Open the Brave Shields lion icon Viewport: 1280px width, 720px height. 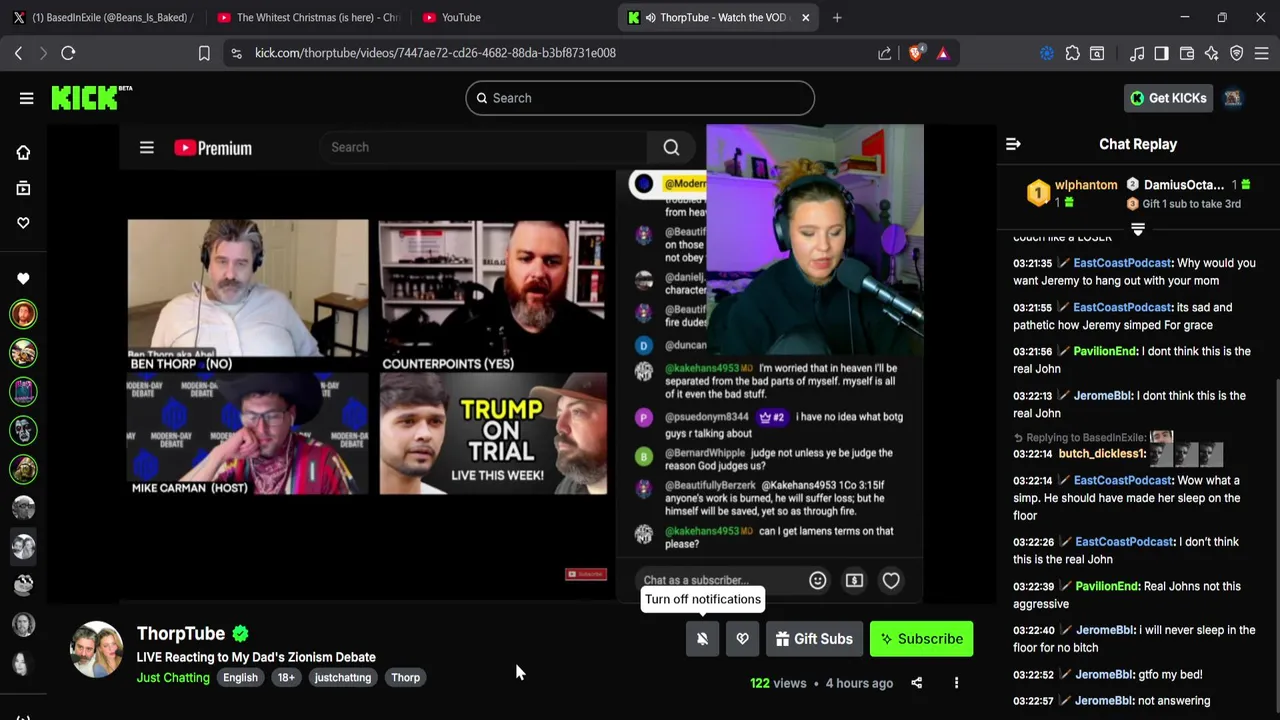pos(915,53)
